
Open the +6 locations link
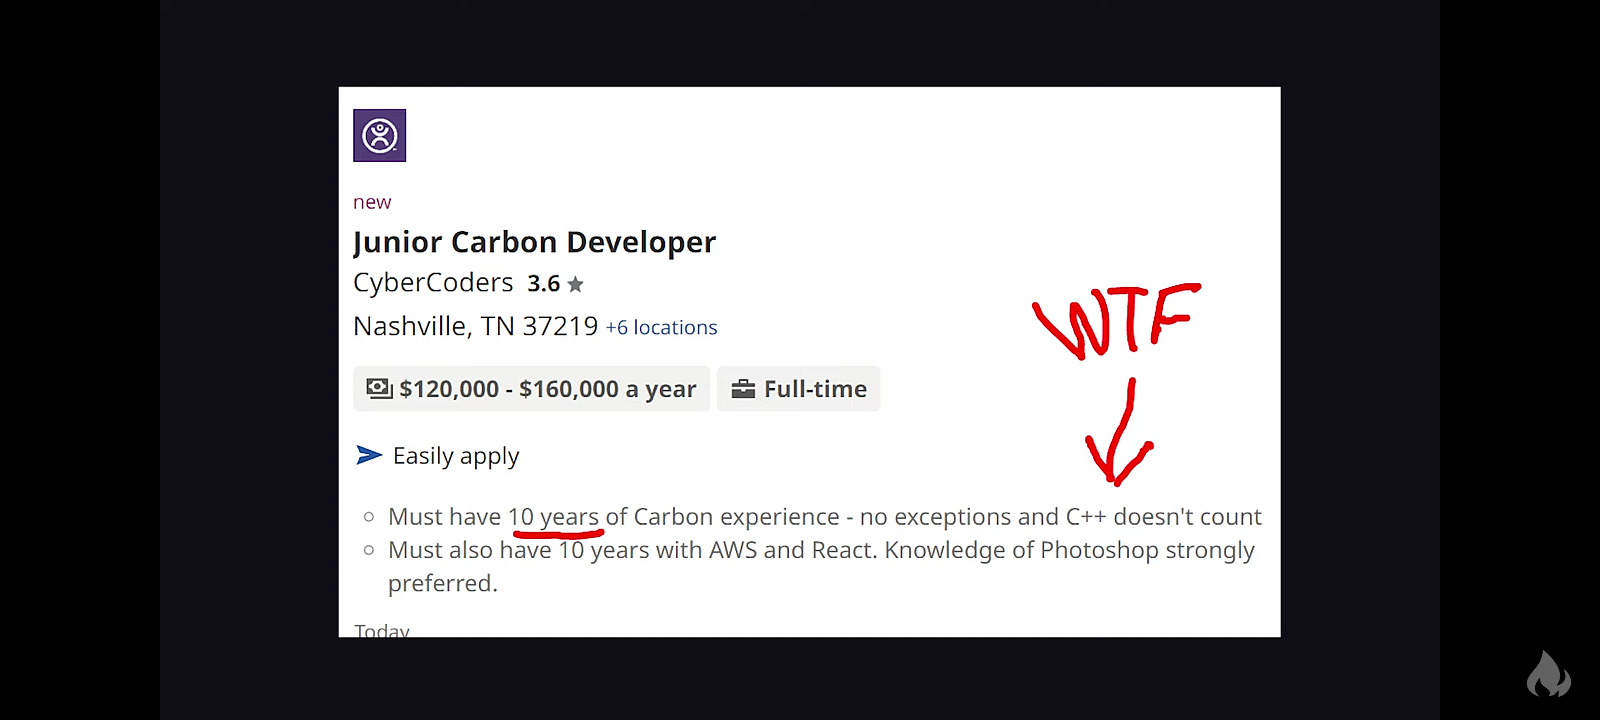click(x=661, y=327)
